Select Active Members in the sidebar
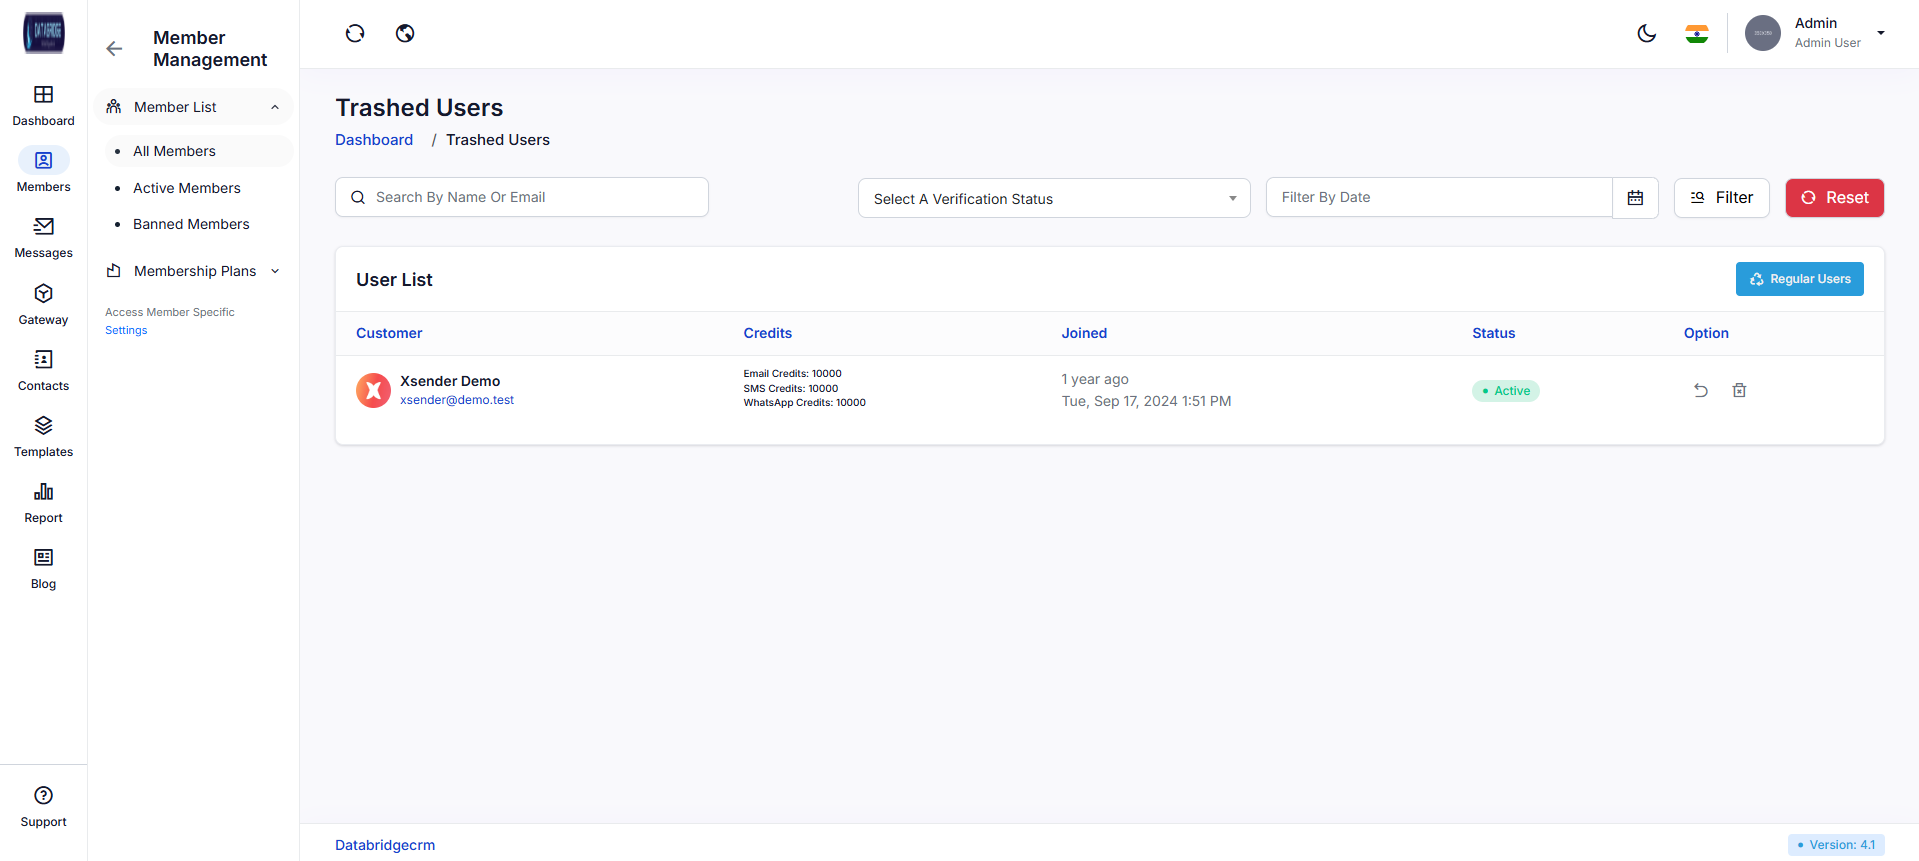This screenshot has width=1919, height=861. 187,188
